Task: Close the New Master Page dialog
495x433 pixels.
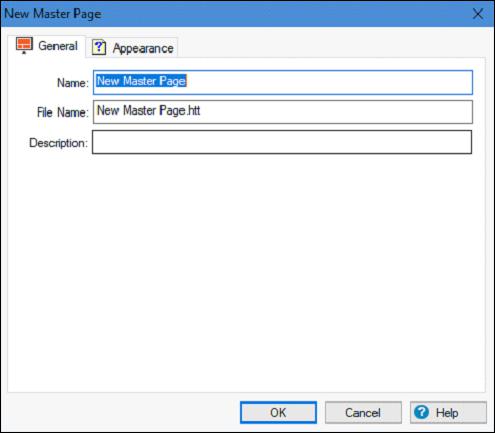Action: tap(478, 14)
